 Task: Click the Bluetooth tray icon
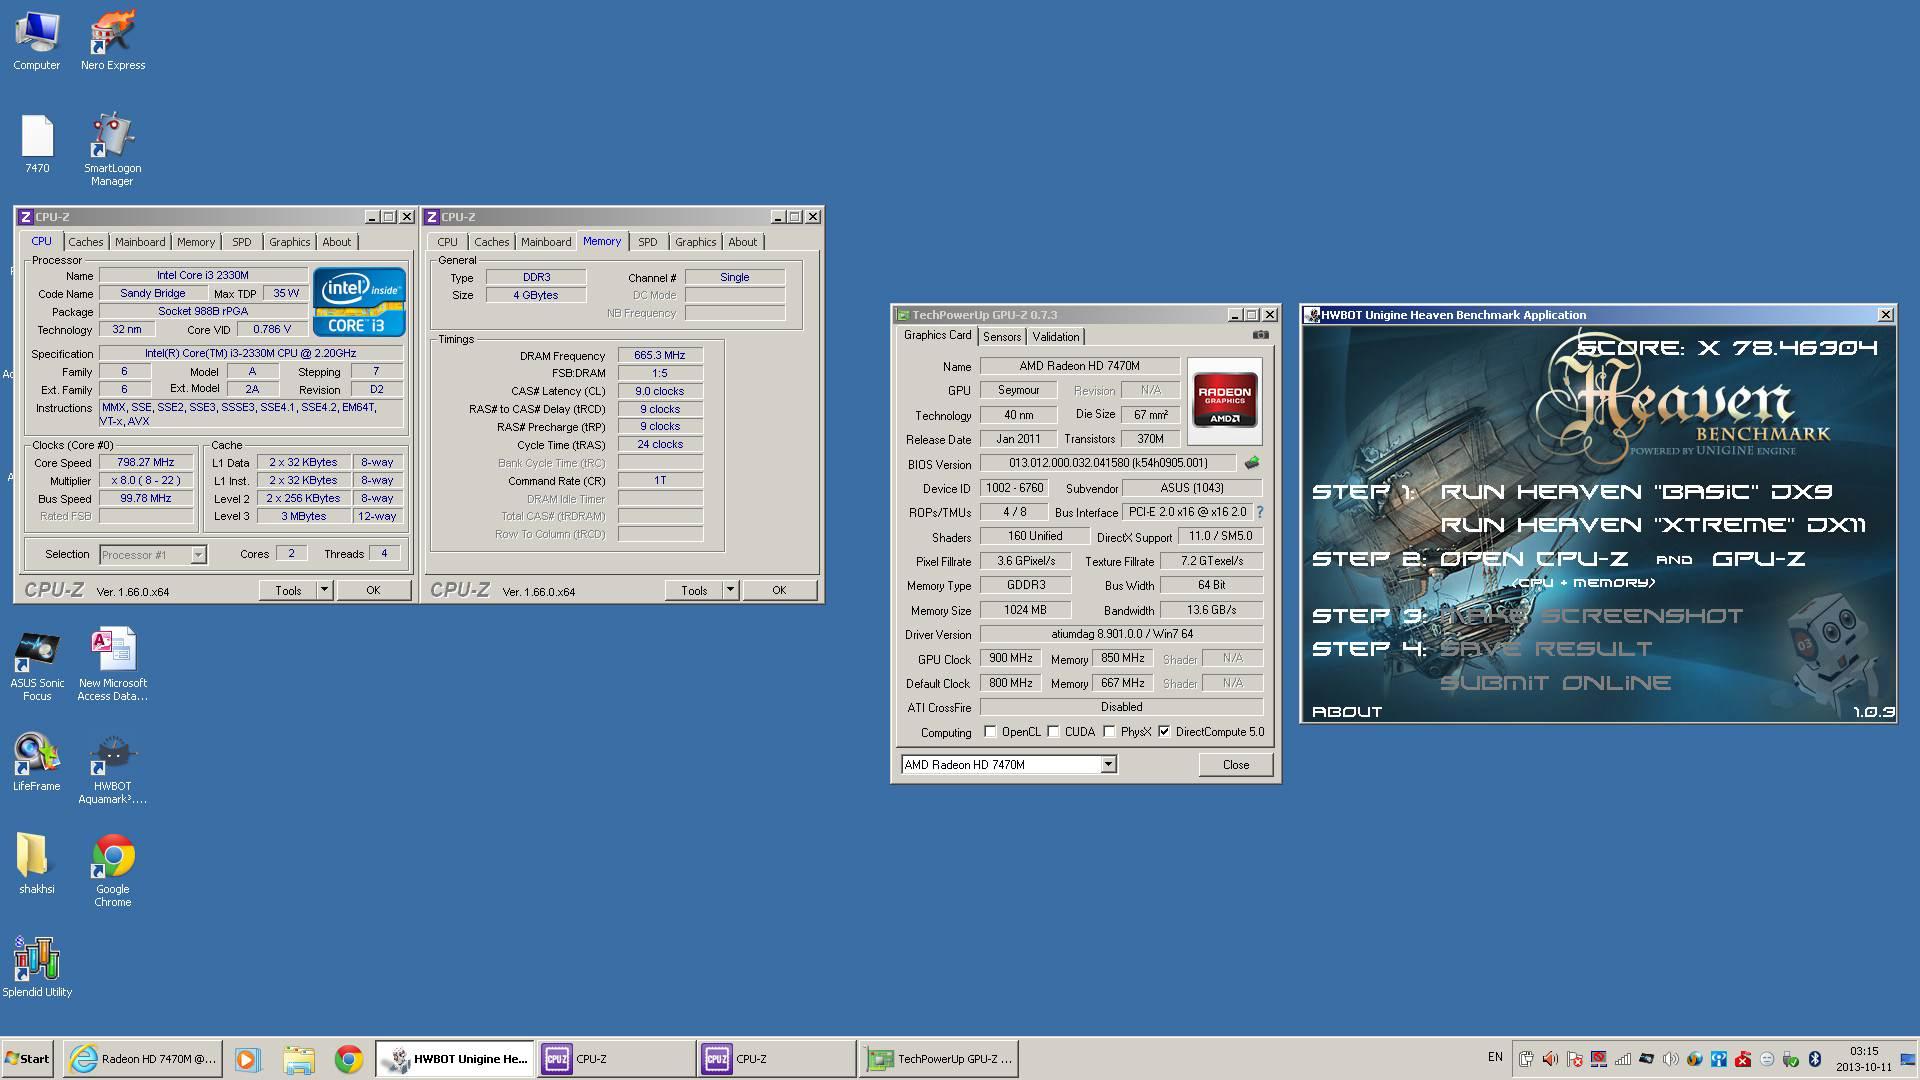point(1814,1059)
